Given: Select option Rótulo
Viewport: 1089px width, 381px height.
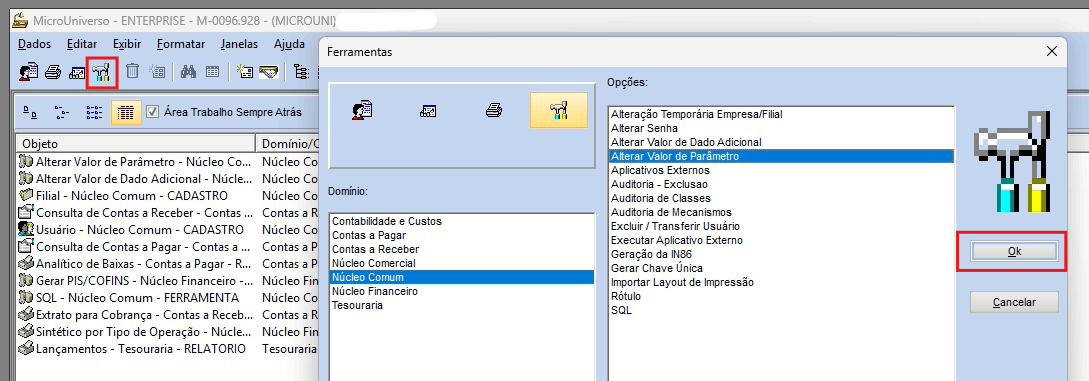Looking at the screenshot, I should point(781,296).
